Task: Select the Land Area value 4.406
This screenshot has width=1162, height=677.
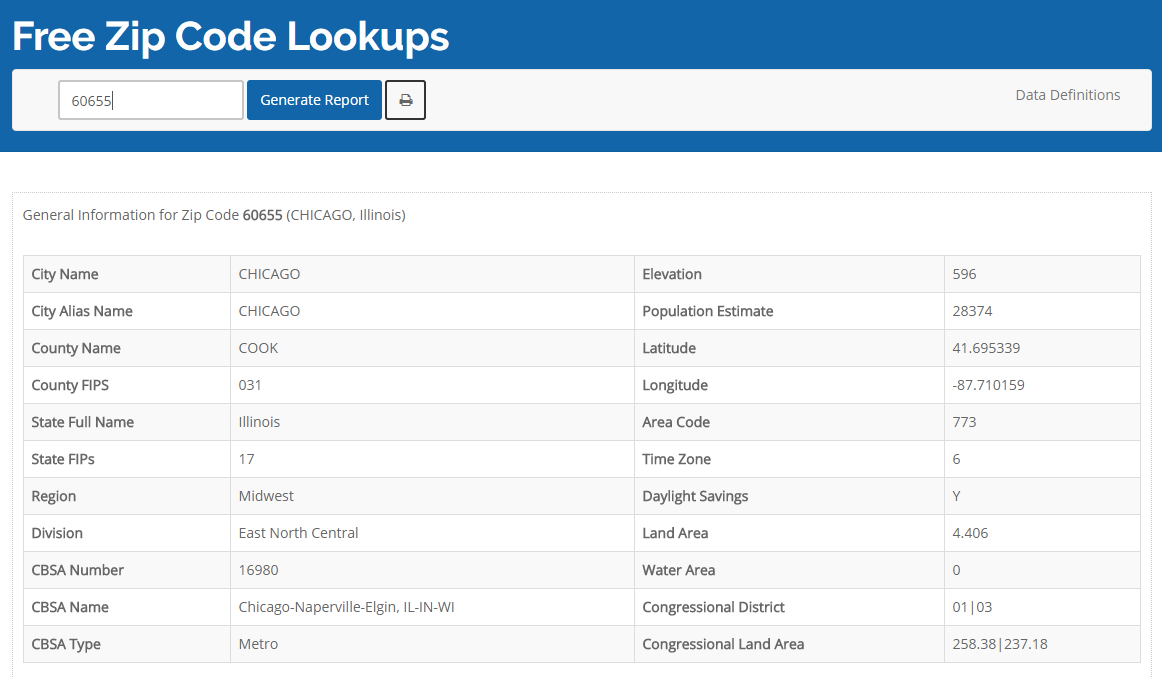Action: pyautogui.click(x=970, y=533)
